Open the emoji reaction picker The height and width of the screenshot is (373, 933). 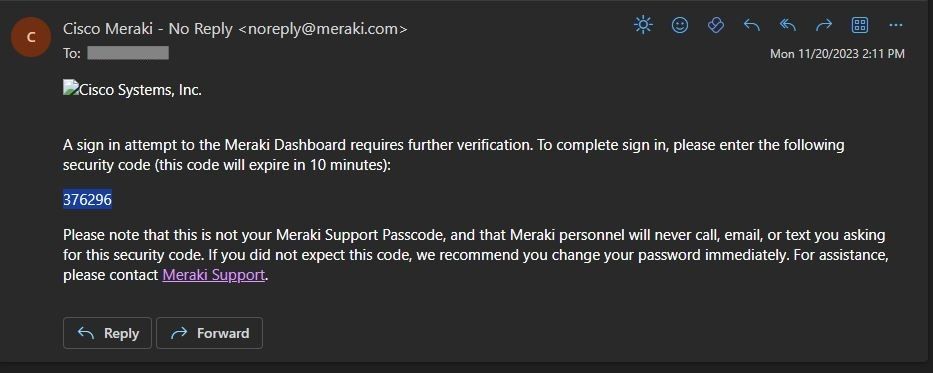click(680, 25)
